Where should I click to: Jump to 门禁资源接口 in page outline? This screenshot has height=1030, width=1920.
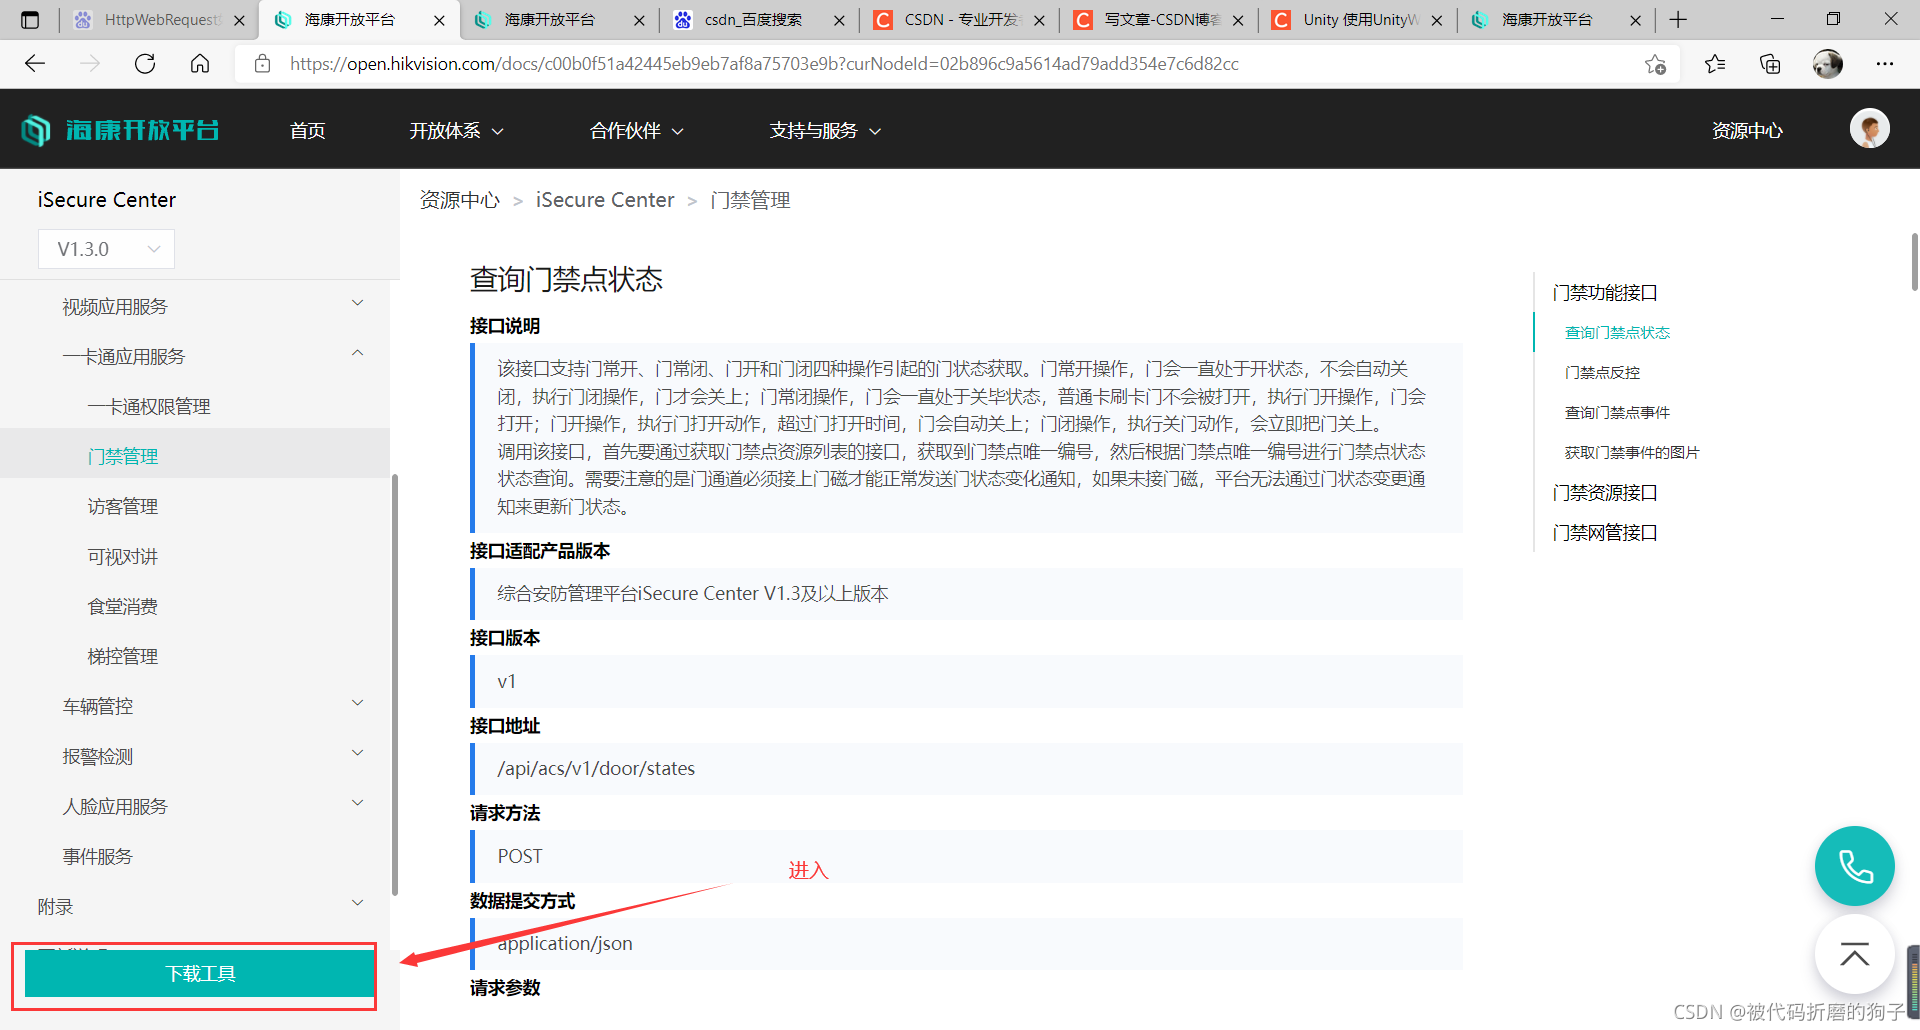tap(1605, 493)
